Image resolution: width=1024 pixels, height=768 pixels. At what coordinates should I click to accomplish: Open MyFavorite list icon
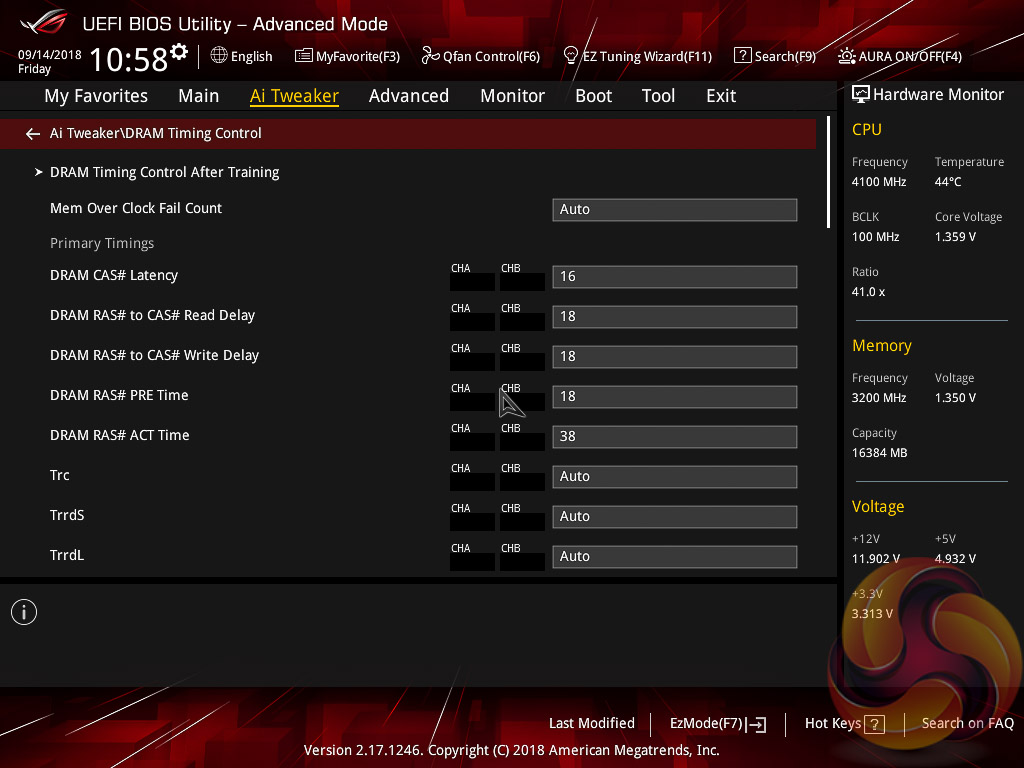point(304,56)
